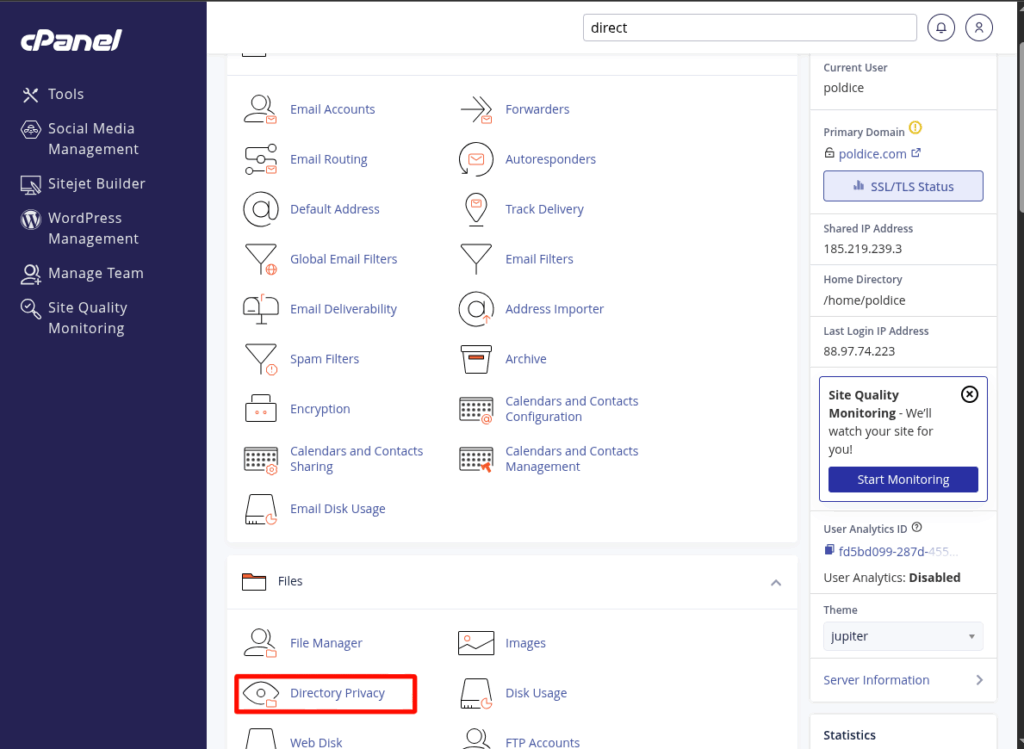Viewport: 1024px width, 749px height.
Task: Click the SSL/TLS Status button
Action: [903, 186]
